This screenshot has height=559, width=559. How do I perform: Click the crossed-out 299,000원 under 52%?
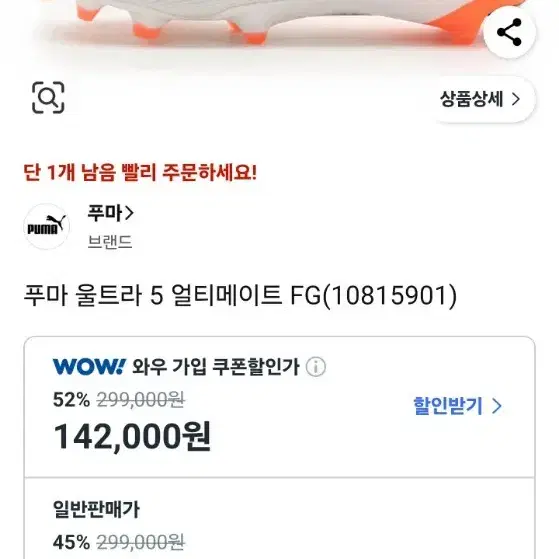point(141,400)
